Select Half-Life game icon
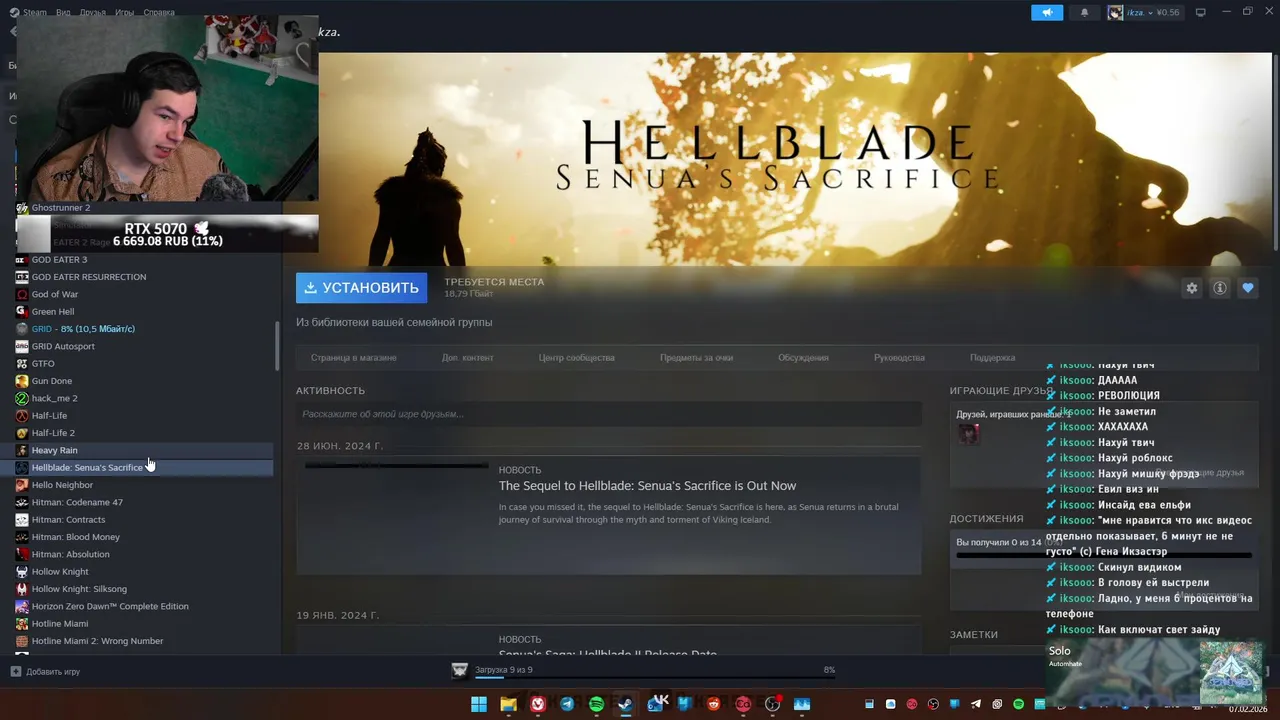The width and height of the screenshot is (1280, 720). (x=22, y=416)
